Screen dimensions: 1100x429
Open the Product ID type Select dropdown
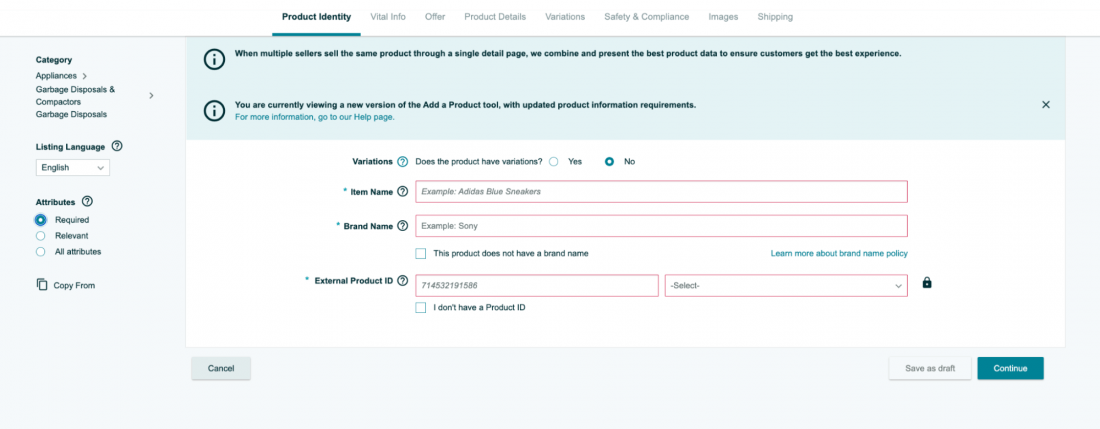point(786,286)
